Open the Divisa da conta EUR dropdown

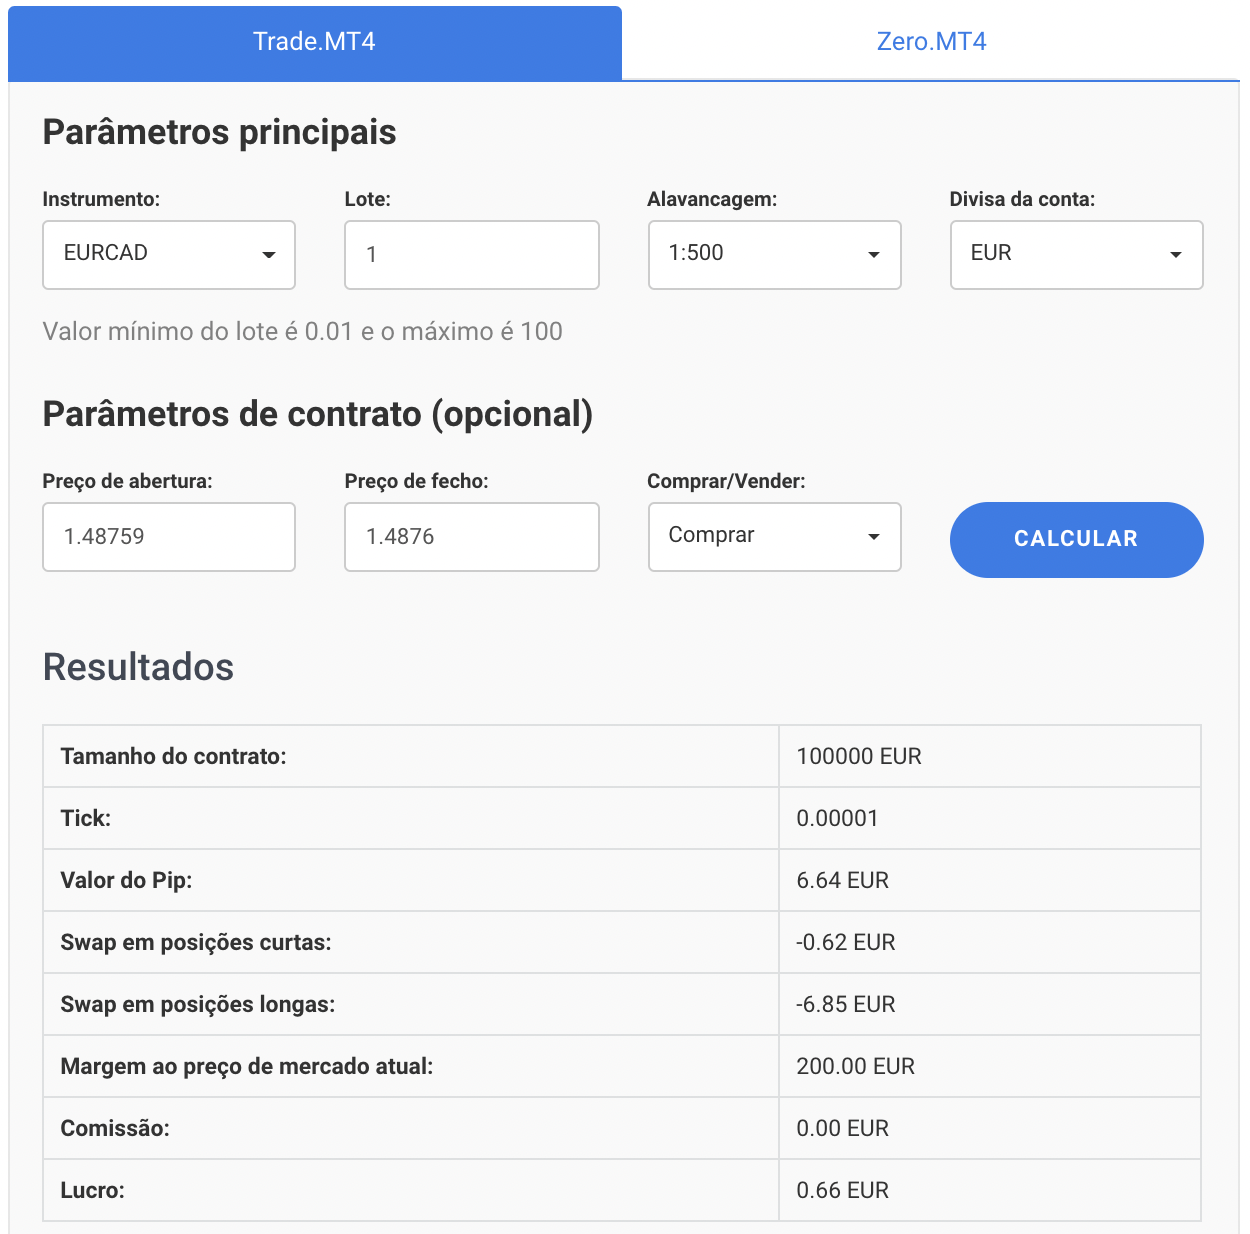coord(1077,255)
